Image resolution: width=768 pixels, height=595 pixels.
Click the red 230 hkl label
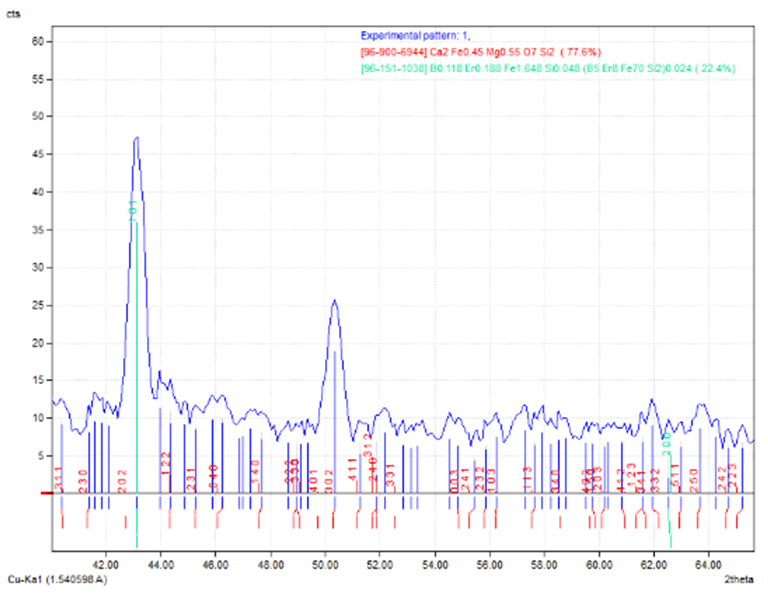84,478
